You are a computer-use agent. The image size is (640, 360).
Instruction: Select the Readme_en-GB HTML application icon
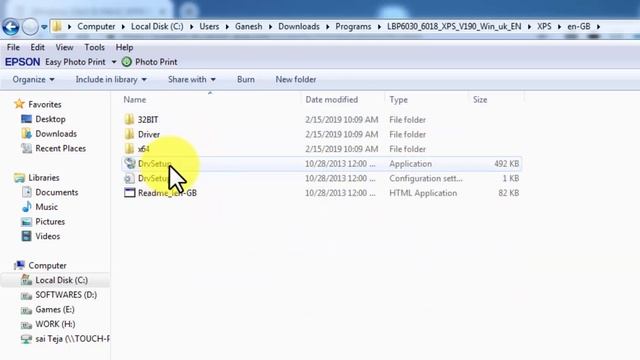click(x=129, y=193)
